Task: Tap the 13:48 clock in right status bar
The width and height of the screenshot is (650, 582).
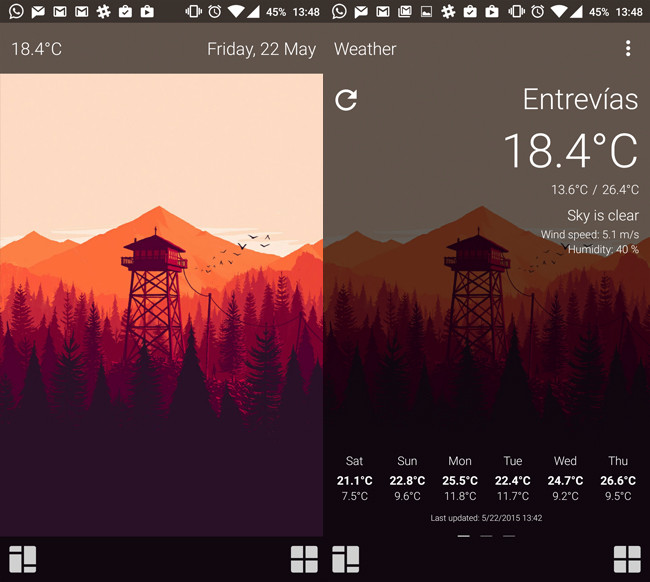Action: pos(629,12)
